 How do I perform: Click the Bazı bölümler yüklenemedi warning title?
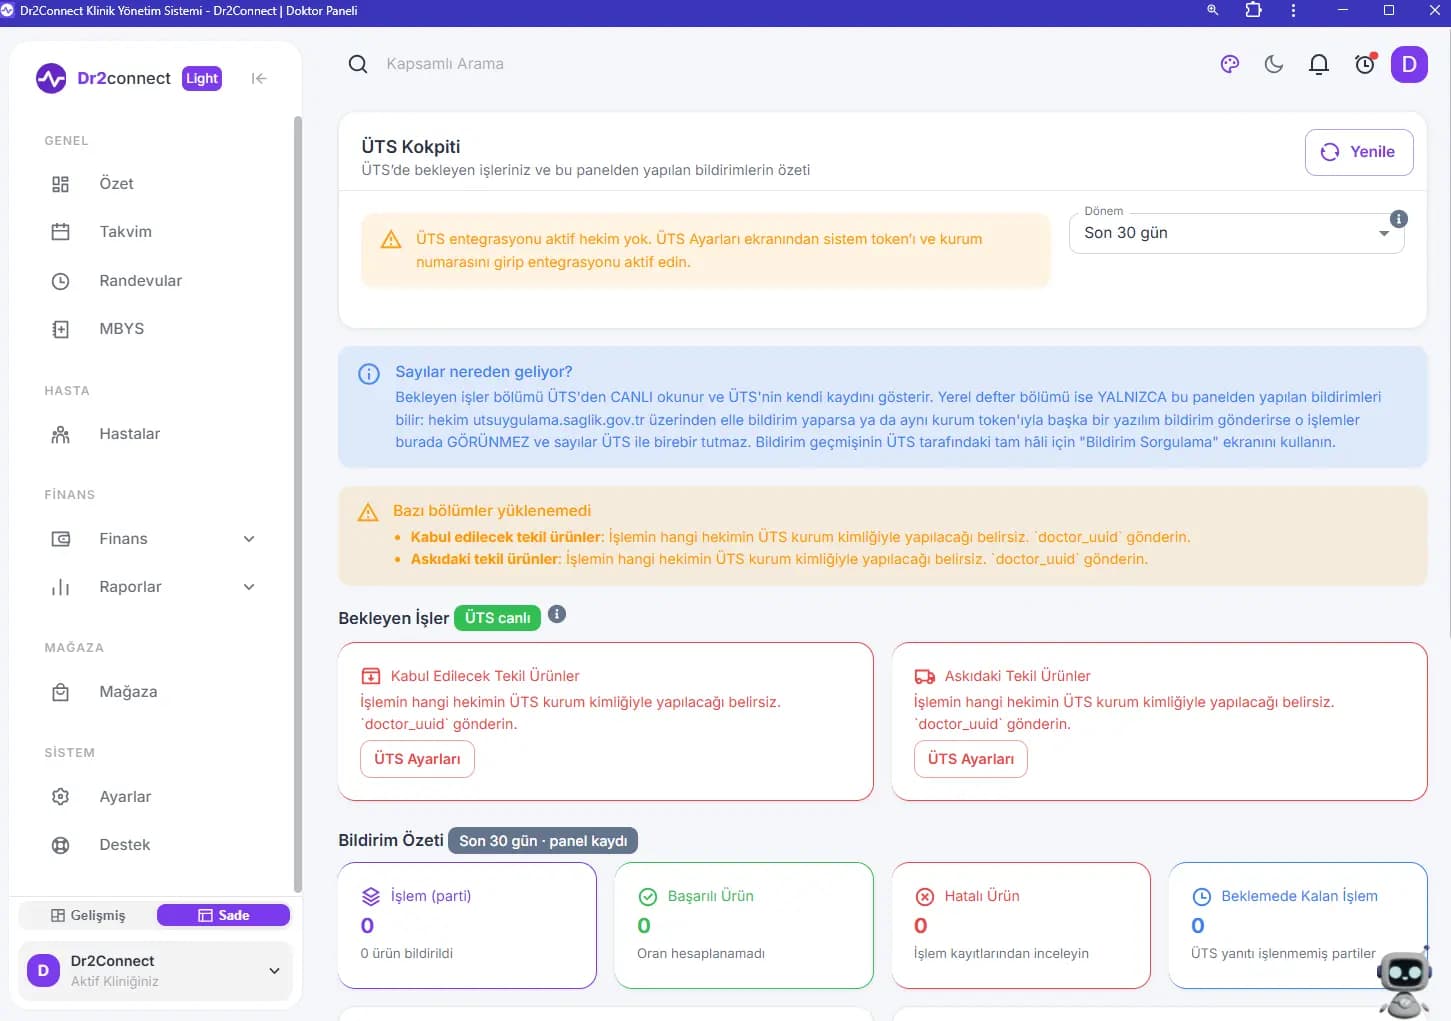click(492, 511)
